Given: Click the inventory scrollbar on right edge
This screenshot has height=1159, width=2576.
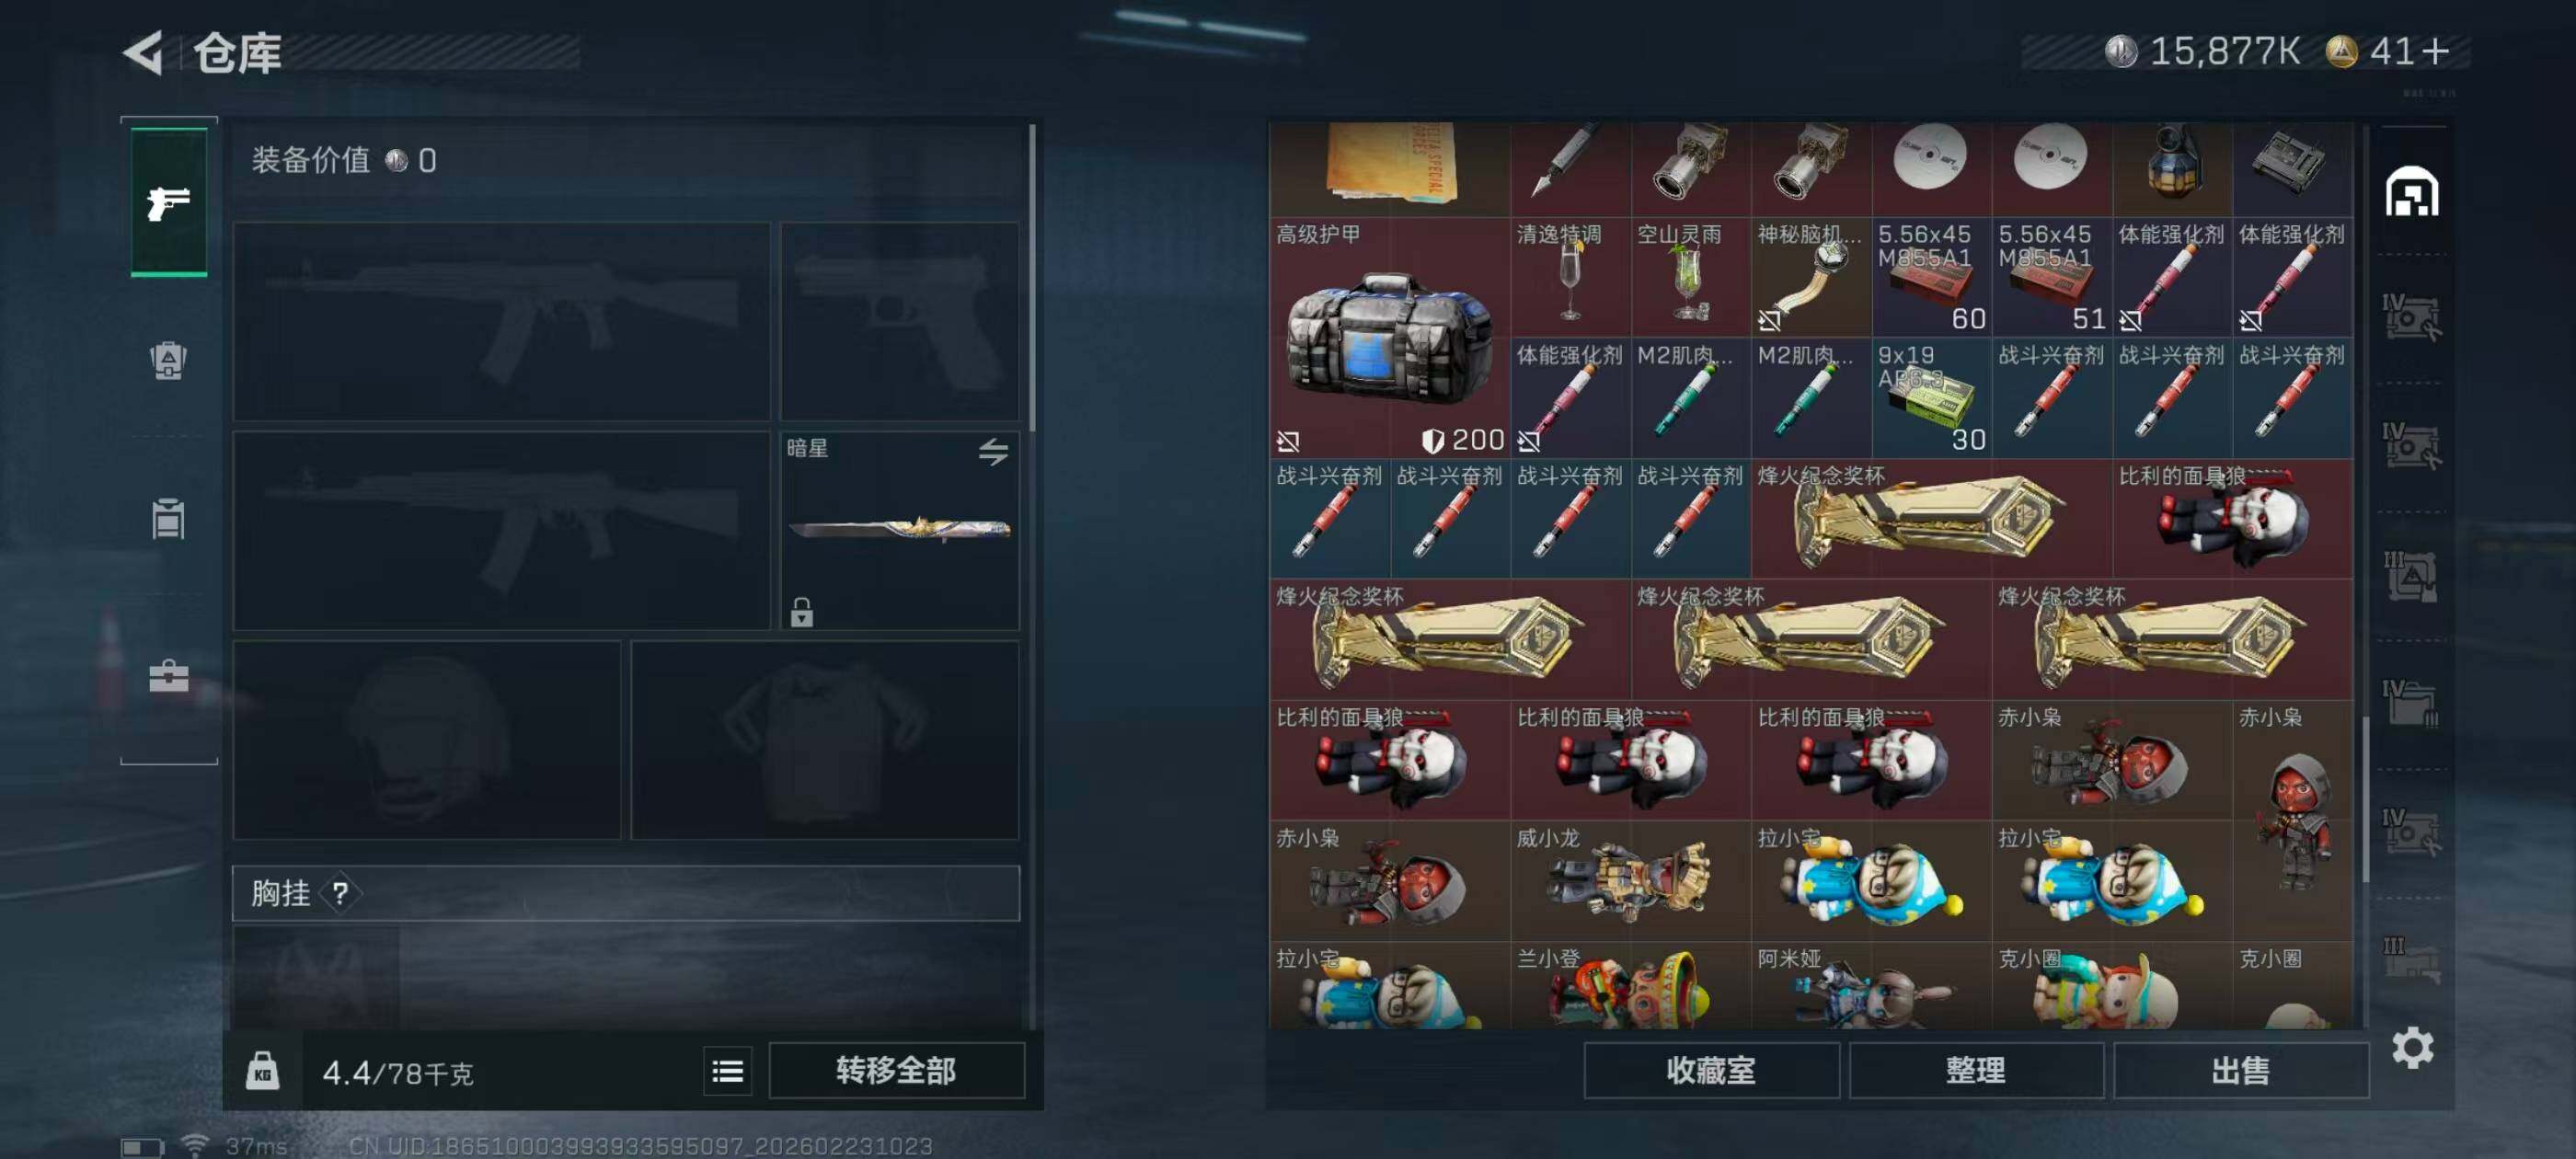Looking at the screenshot, I should (x=2365, y=799).
